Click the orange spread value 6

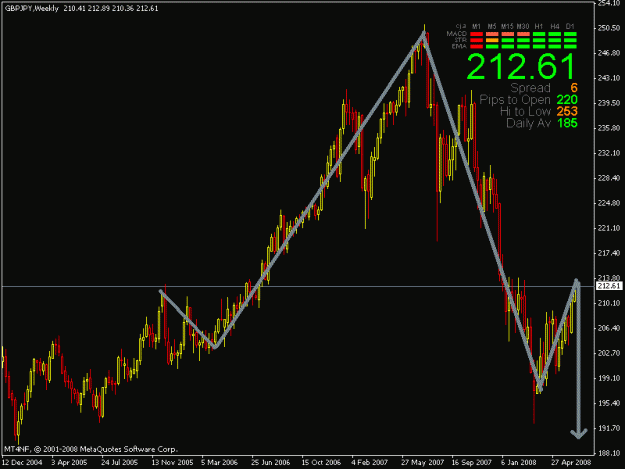[574, 88]
